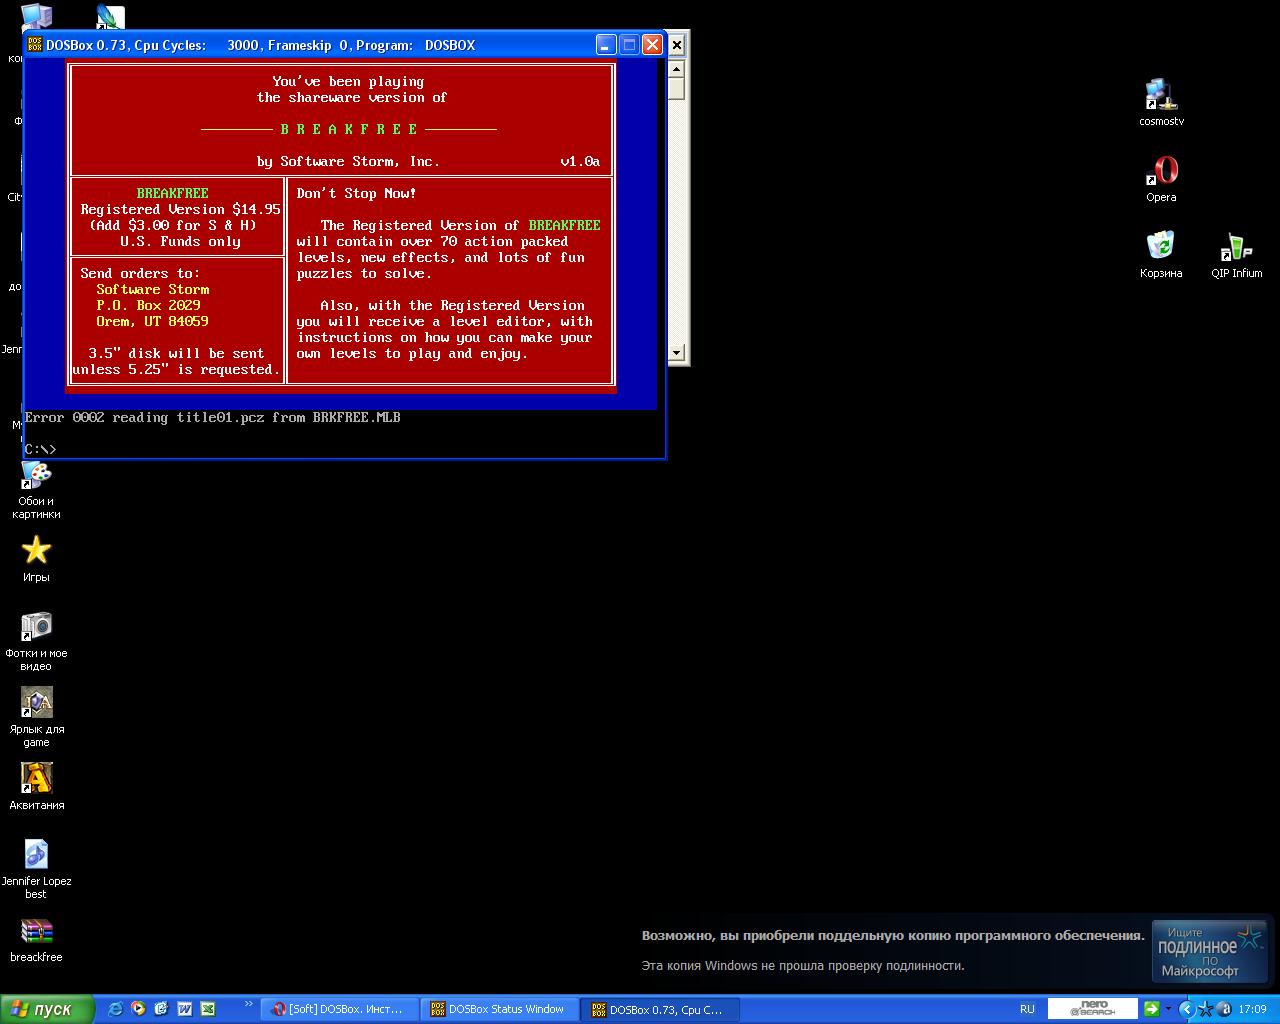
Task: Select the DOSBox 0.73 Cpu Cycles taskbar button
Action: (x=659, y=1009)
